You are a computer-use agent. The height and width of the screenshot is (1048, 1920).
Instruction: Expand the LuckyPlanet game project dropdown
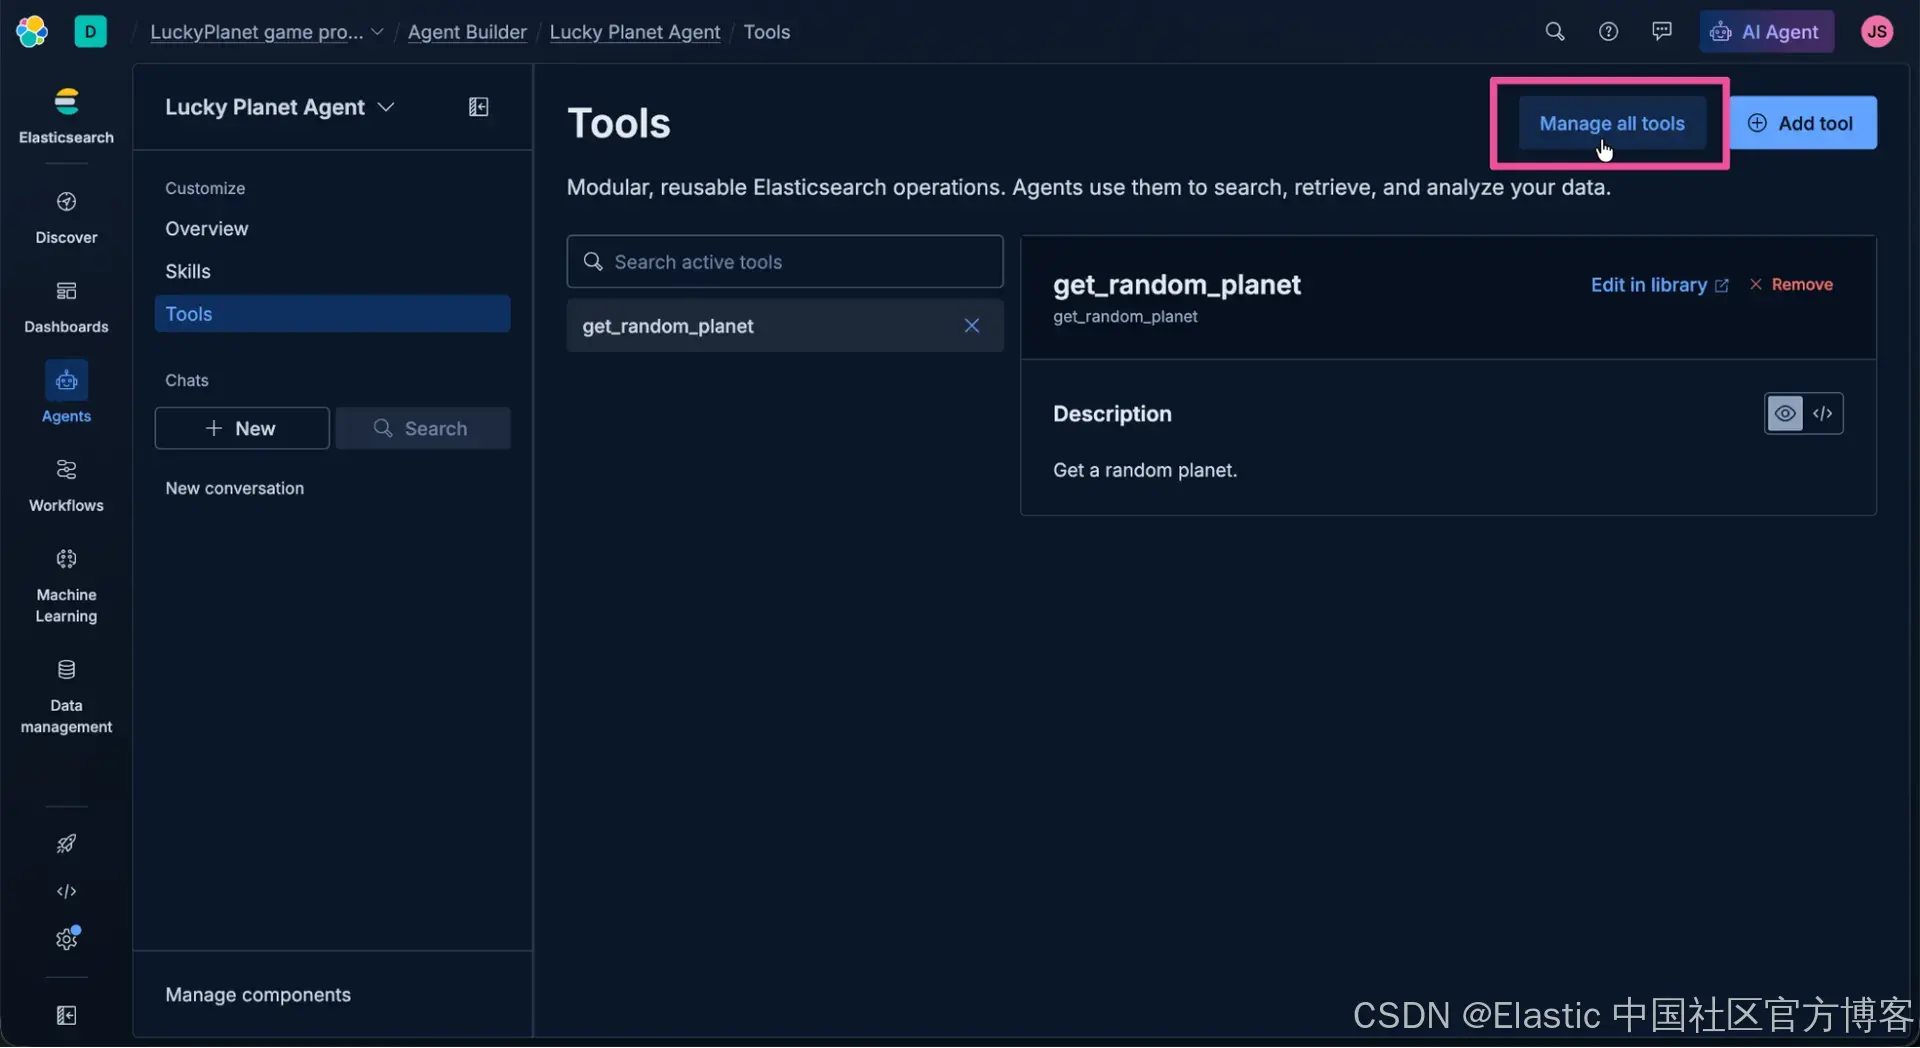pos(267,32)
